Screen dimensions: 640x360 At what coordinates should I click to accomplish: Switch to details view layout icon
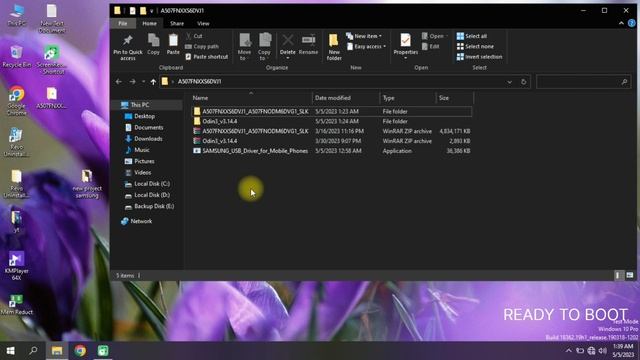click(x=618, y=276)
